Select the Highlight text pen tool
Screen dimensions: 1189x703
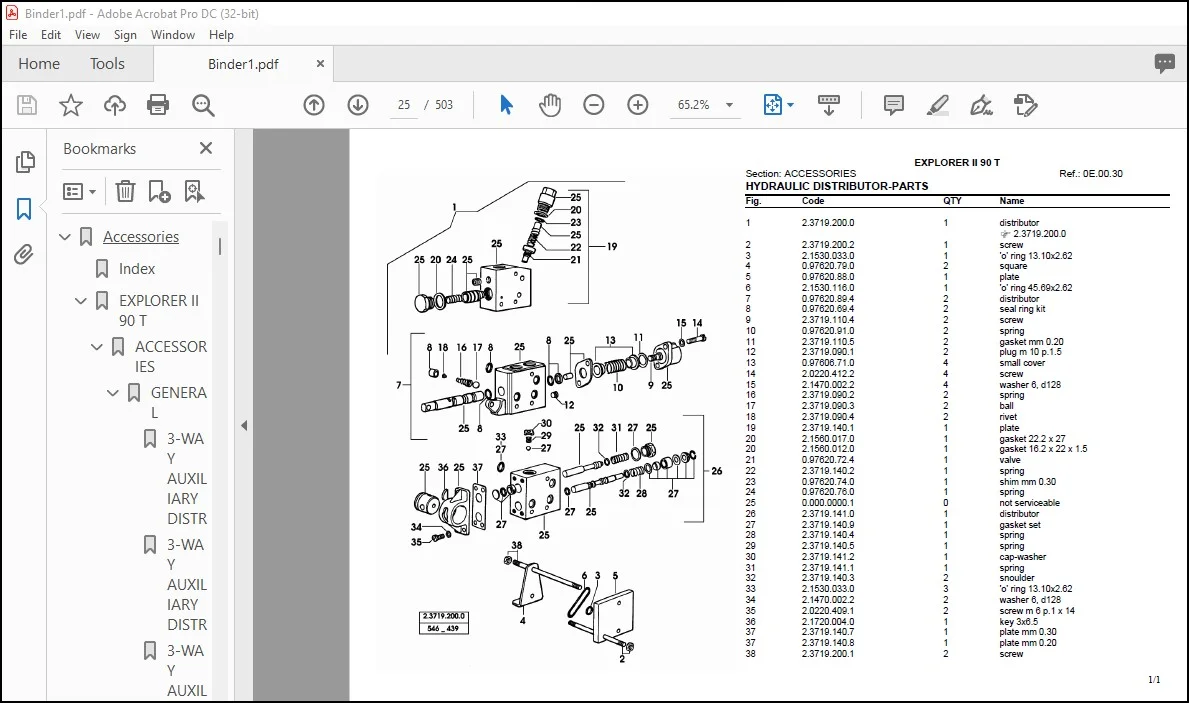pos(938,105)
